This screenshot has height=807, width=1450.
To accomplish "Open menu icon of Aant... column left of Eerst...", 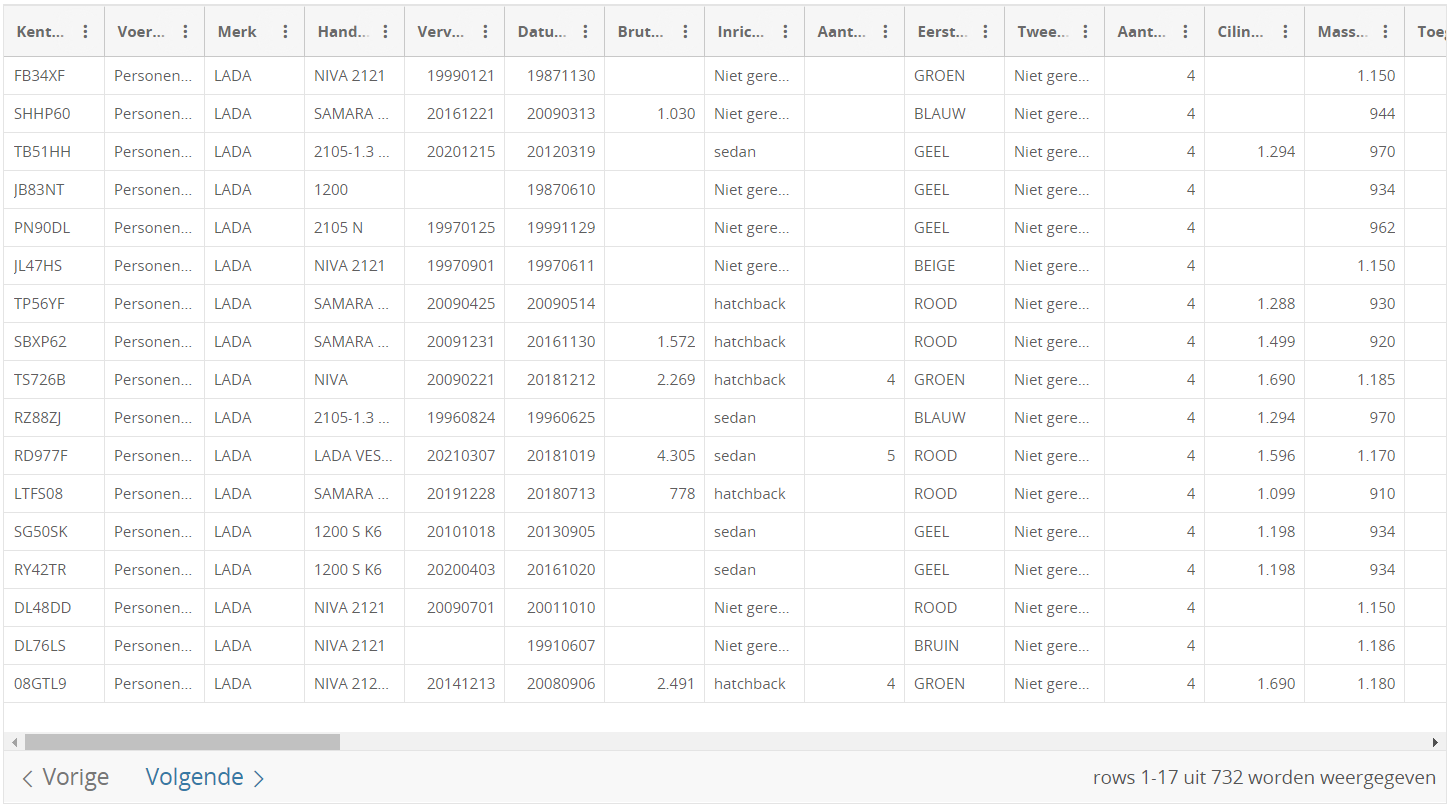I will pyautogui.click(x=885, y=32).
